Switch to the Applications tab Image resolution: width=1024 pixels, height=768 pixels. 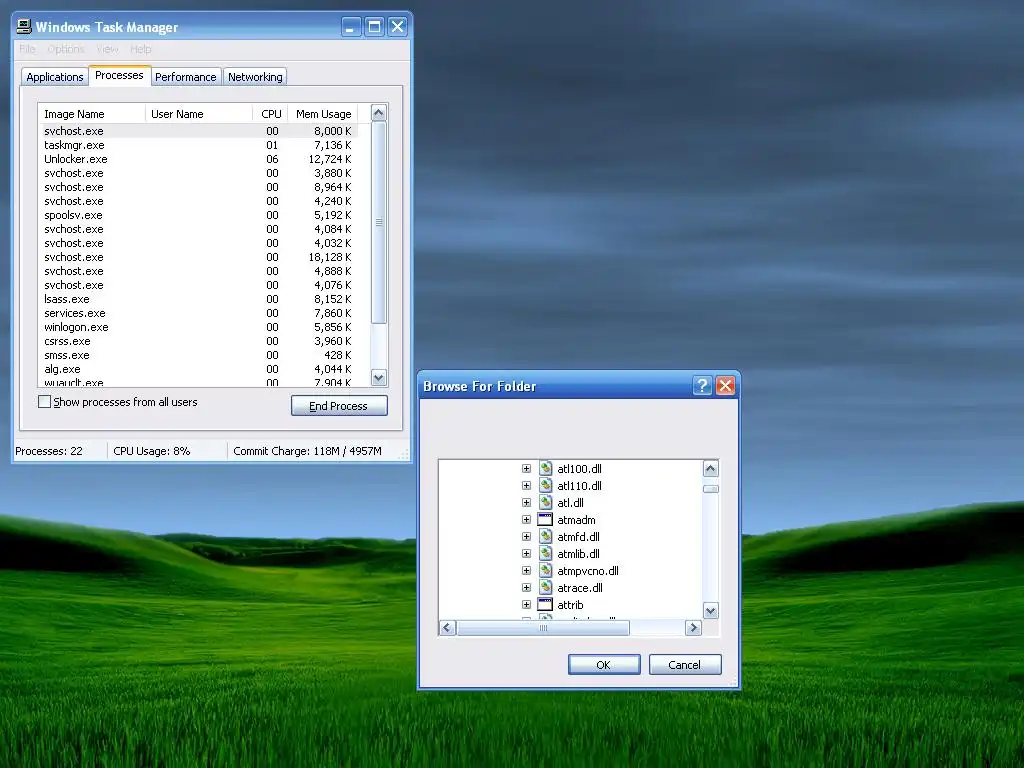(x=55, y=77)
